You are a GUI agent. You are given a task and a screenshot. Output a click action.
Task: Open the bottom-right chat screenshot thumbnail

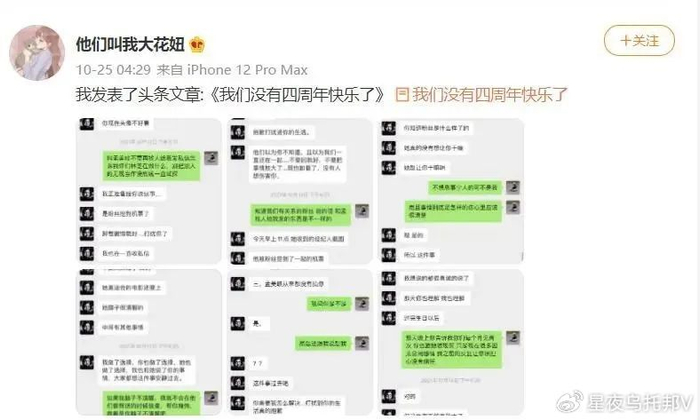click(x=451, y=342)
